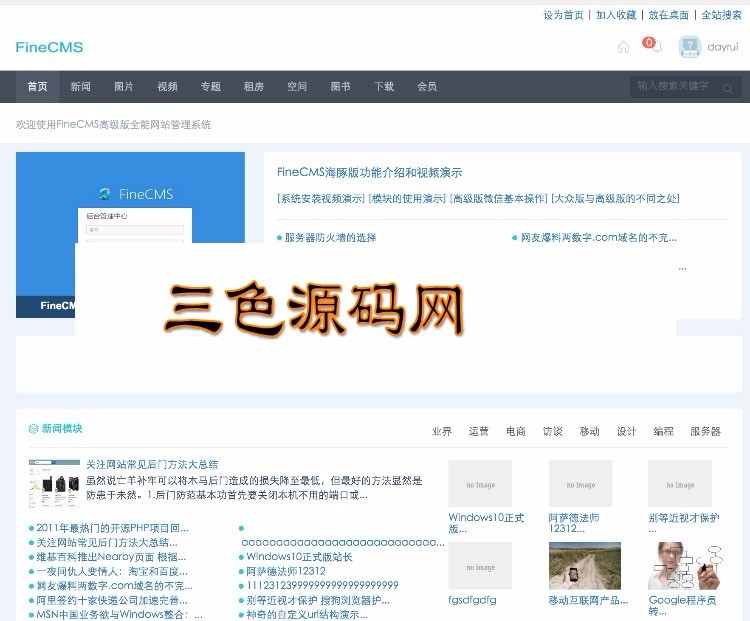Click no-image thumbnail above fgsdfgdfg
Viewport: 750px width, 621px height.
click(480, 566)
